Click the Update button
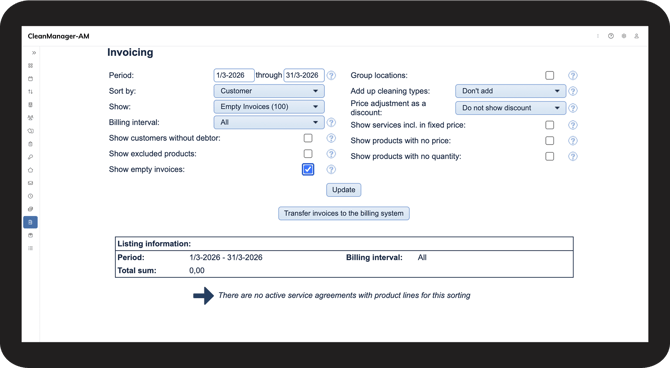This screenshot has width=670, height=368. click(x=344, y=190)
